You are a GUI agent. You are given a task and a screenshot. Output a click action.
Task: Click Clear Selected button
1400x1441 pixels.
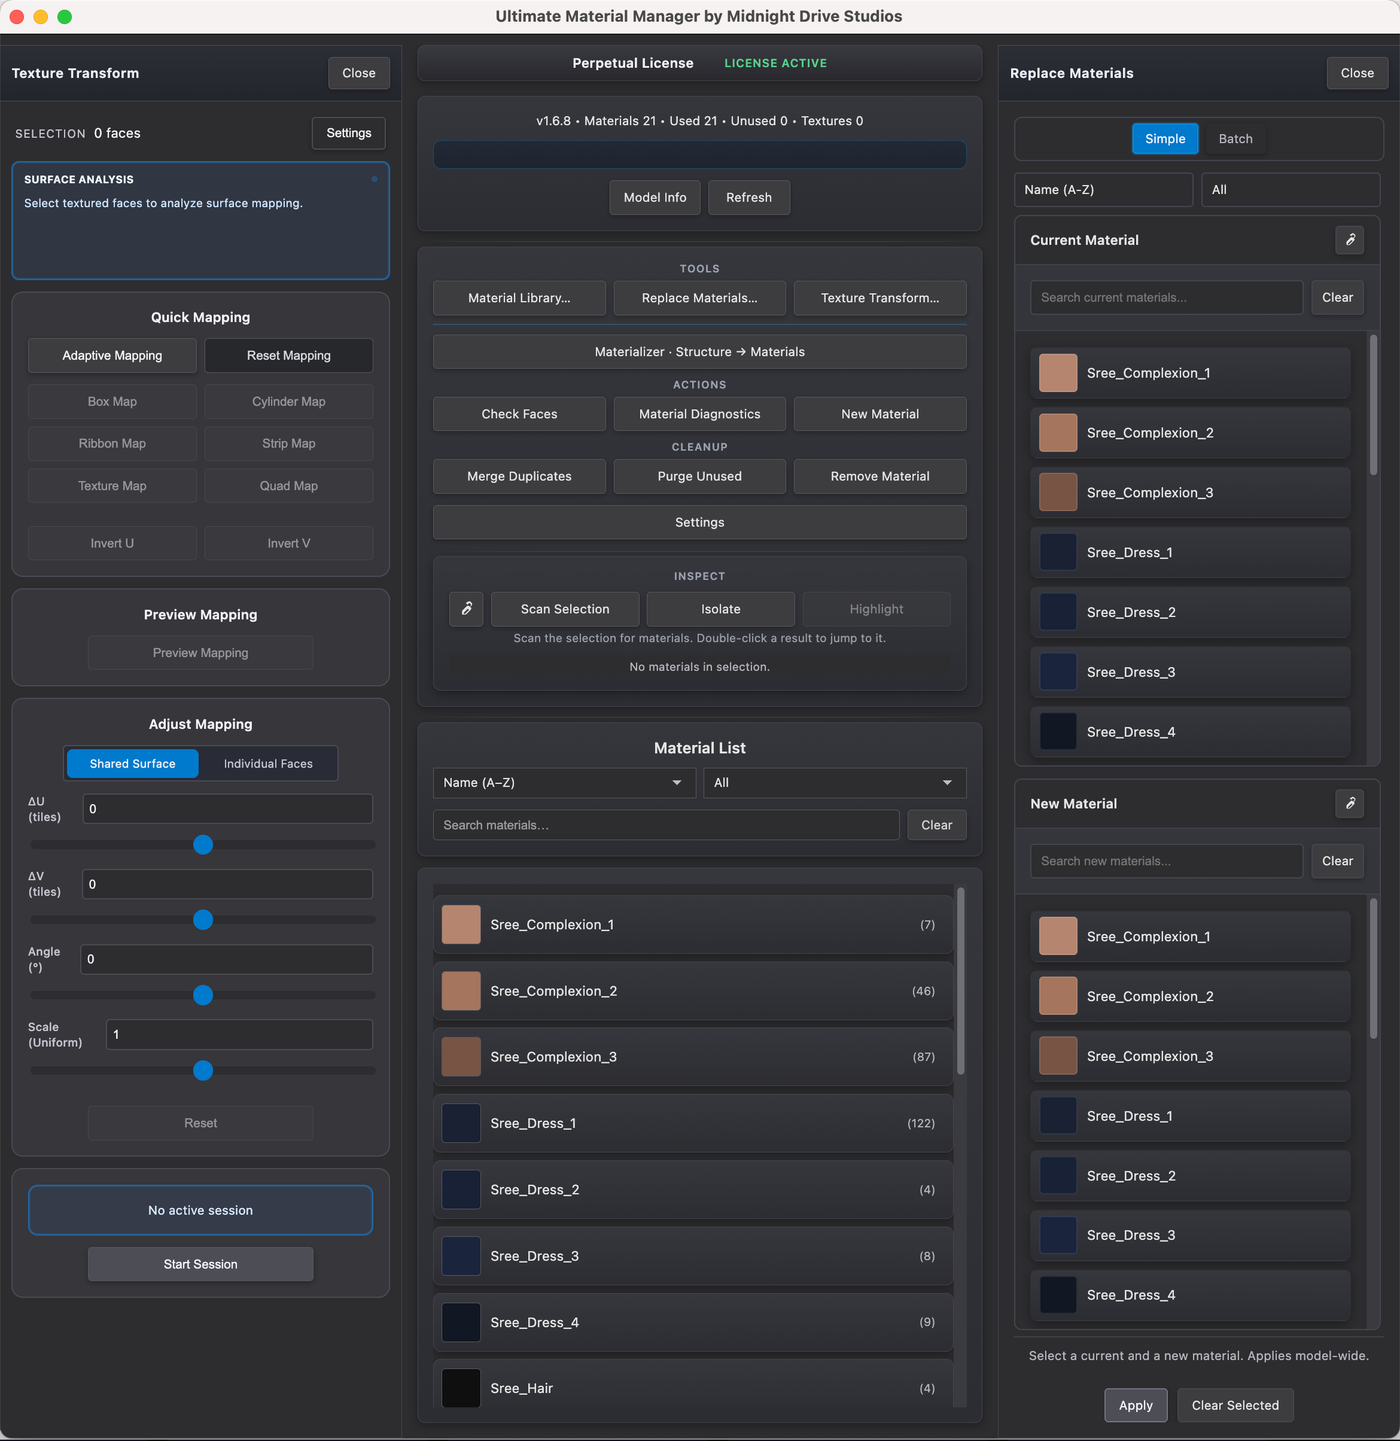[x=1235, y=1405]
